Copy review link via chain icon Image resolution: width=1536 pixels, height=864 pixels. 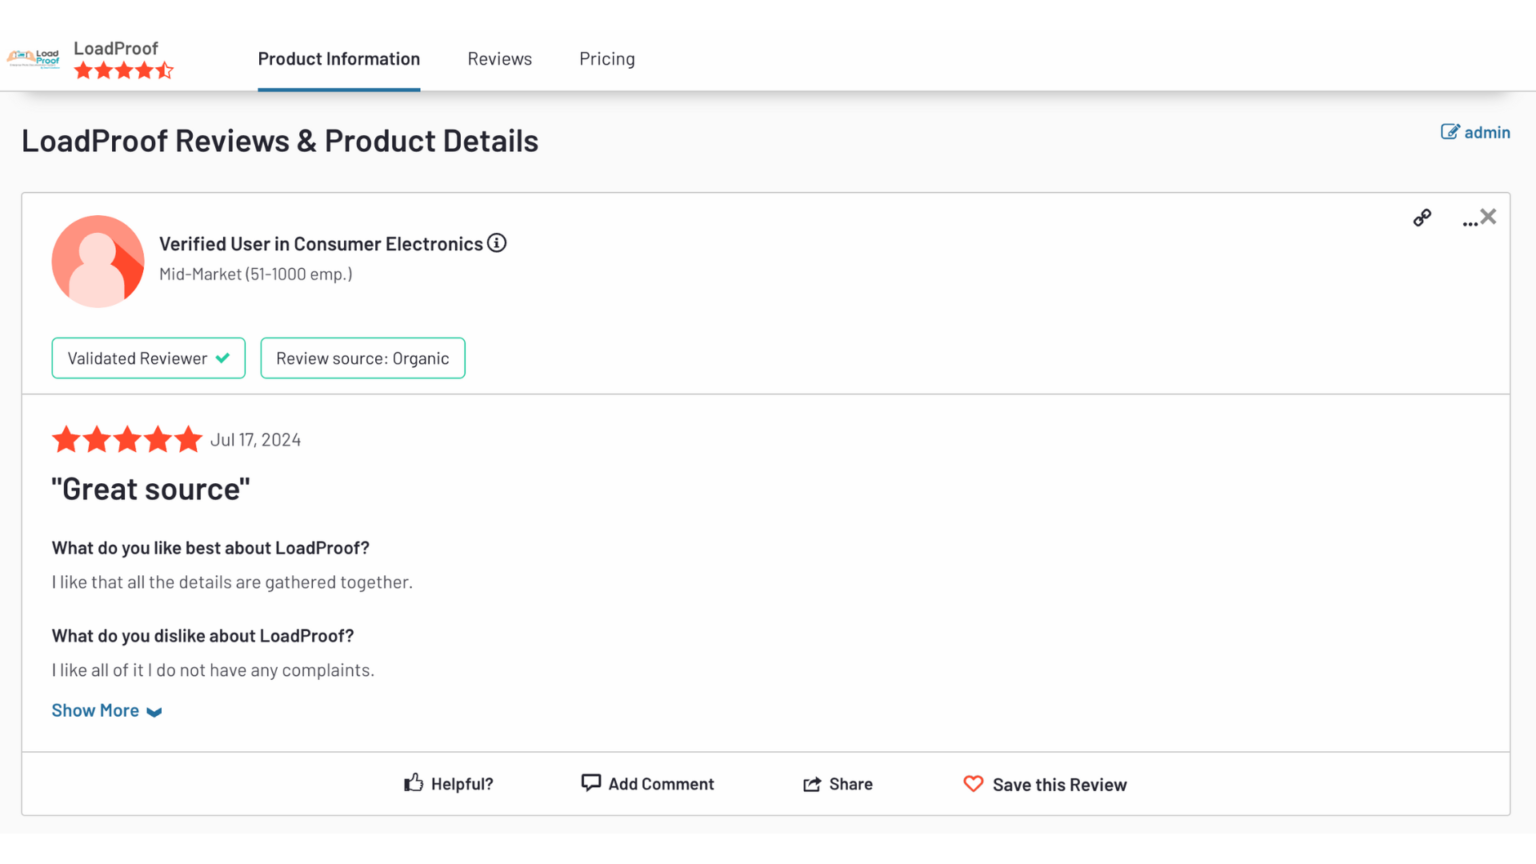point(1422,218)
